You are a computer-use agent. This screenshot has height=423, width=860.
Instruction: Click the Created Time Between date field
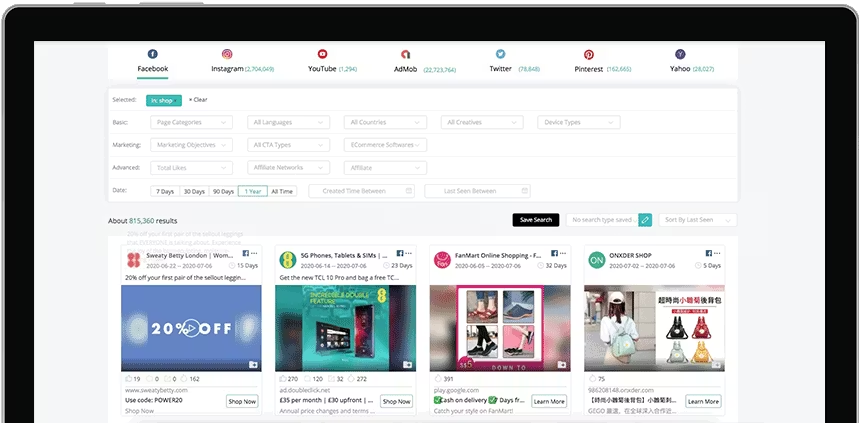[361, 191]
